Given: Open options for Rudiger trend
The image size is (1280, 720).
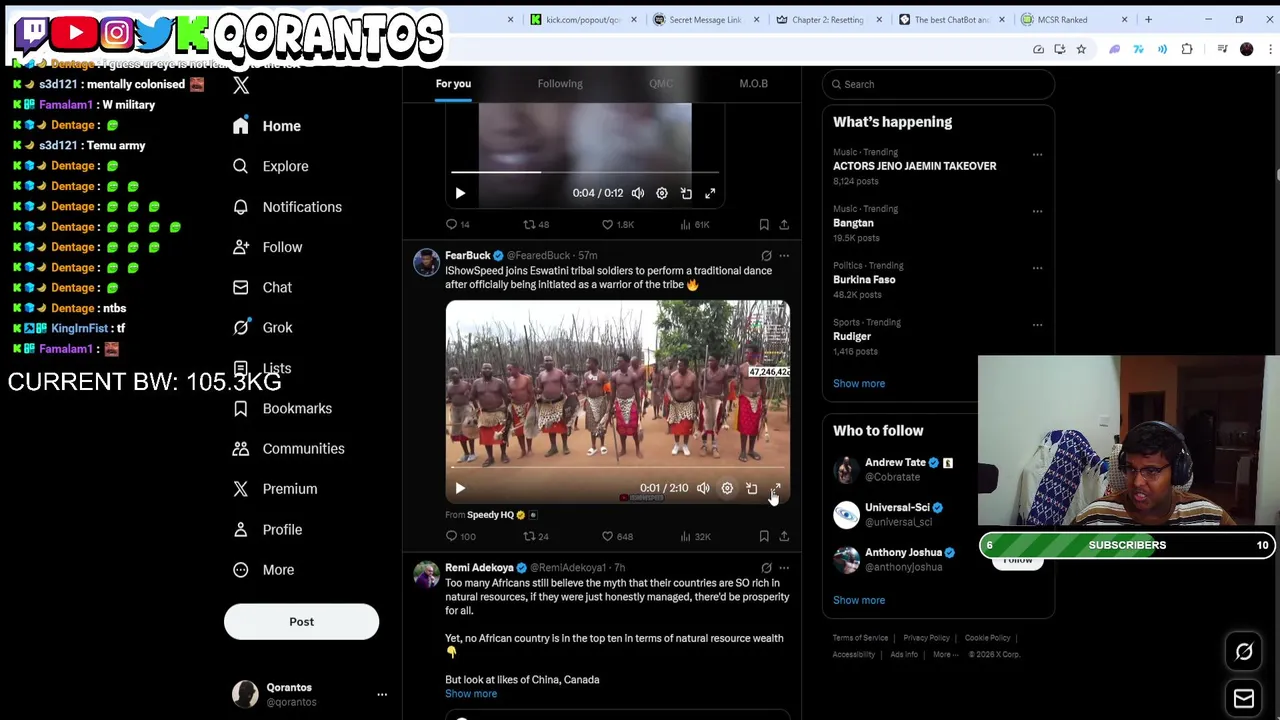Looking at the screenshot, I should coord(1037,324).
